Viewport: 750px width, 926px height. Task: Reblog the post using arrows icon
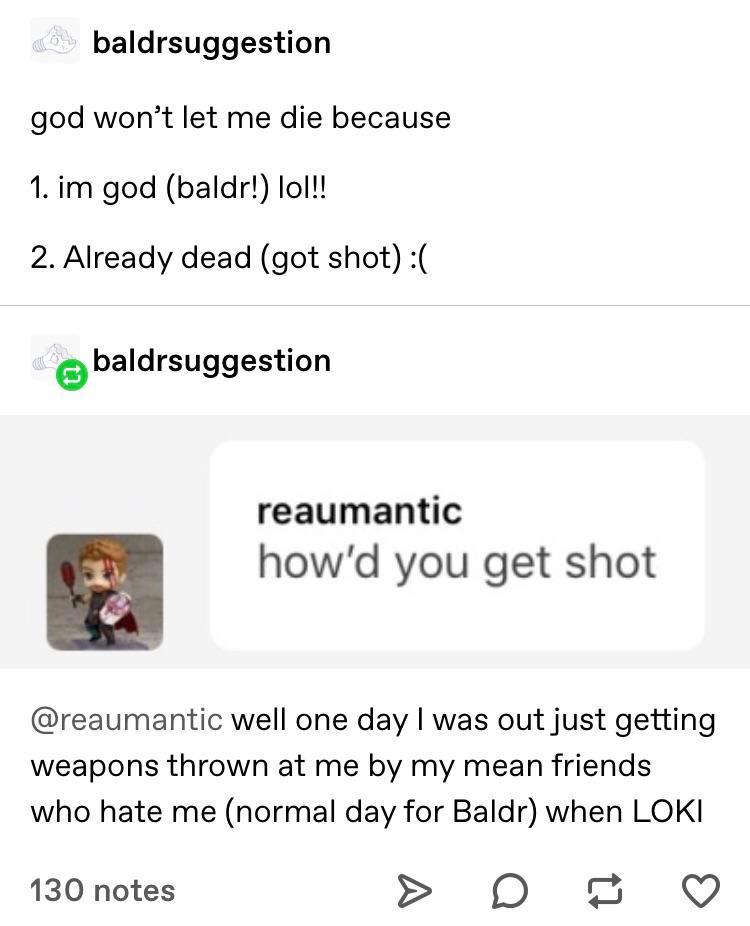tap(605, 891)
